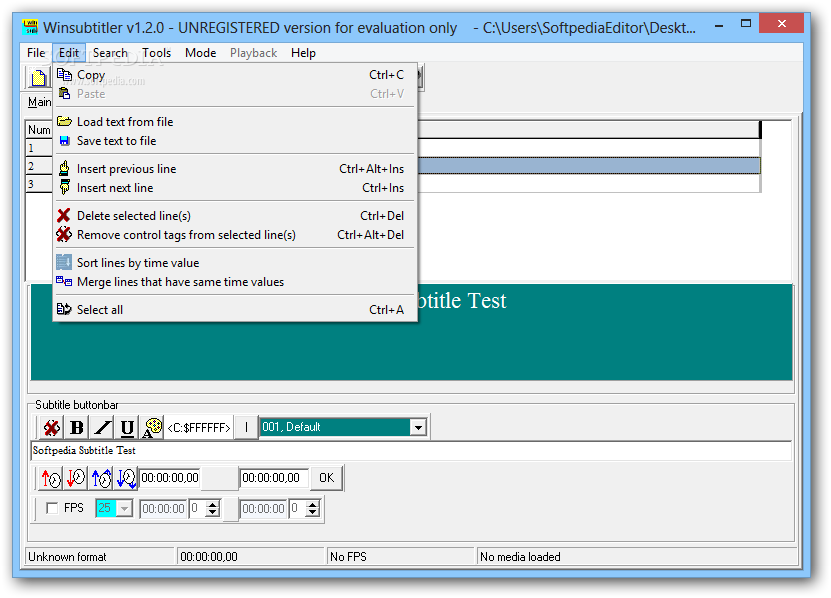The image size is (831, 598).
Task: Open the 001, Default style dropdown
Action: pos(418,427)
